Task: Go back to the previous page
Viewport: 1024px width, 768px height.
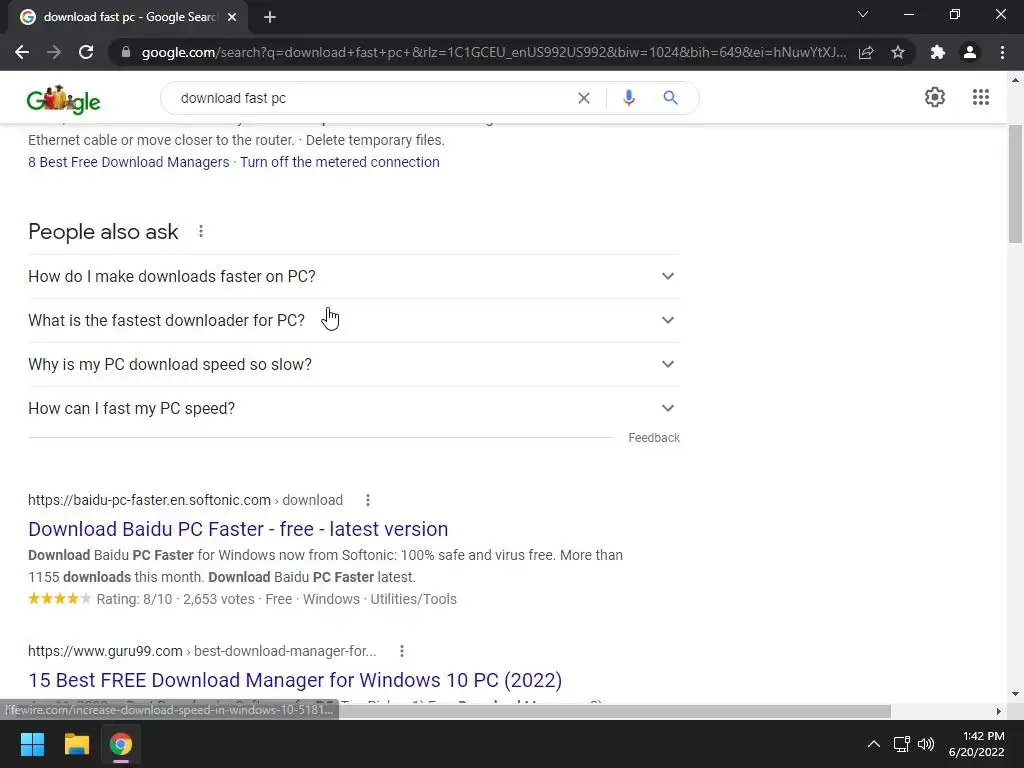Action: (x=22, y=52)
